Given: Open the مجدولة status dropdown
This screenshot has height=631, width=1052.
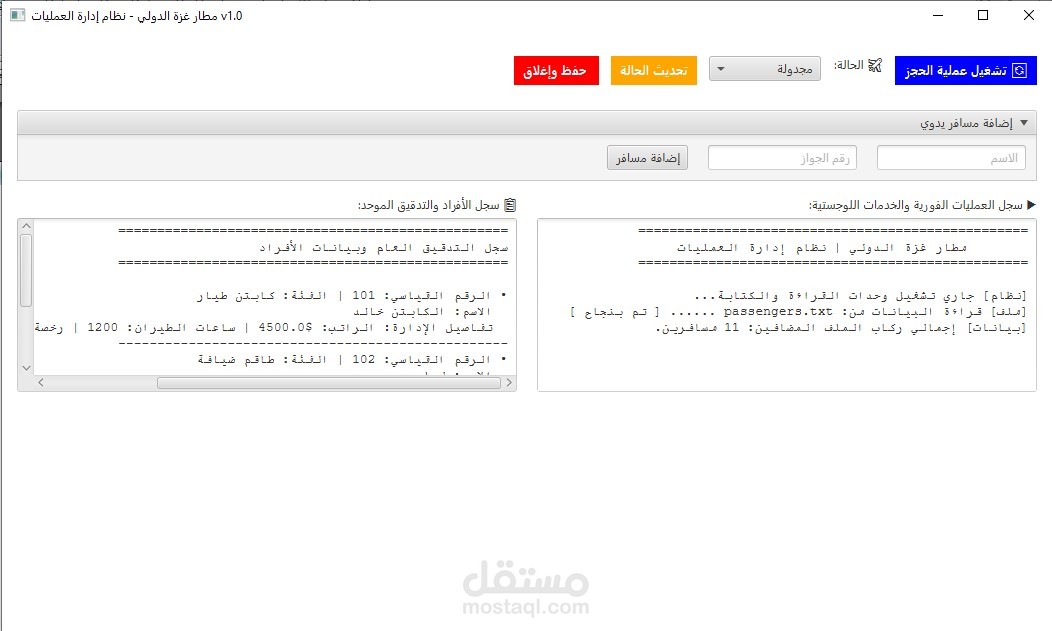Looking at the screenshot, I should point(765,69).
